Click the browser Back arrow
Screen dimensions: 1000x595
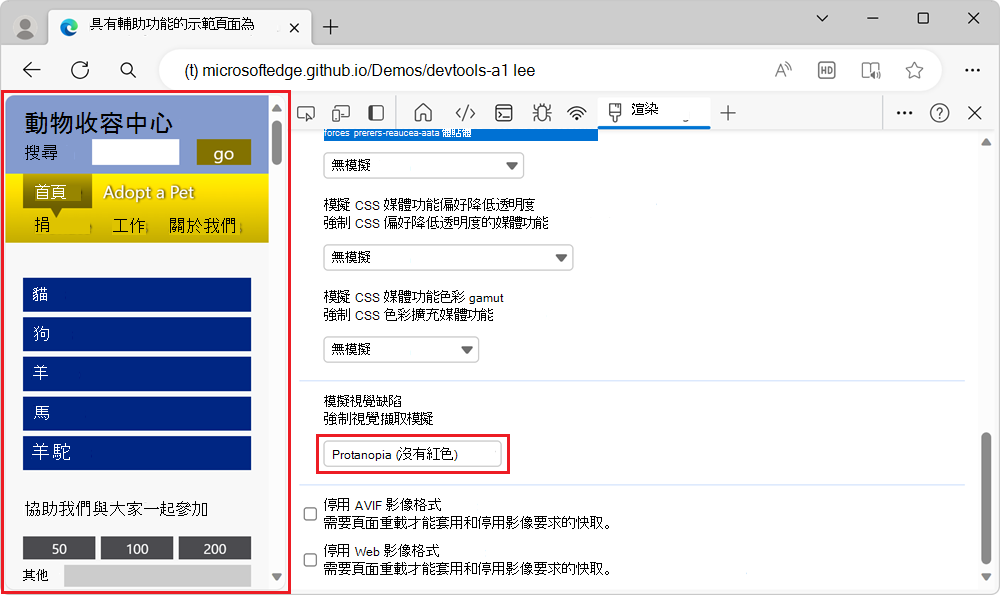coord(31,70)
